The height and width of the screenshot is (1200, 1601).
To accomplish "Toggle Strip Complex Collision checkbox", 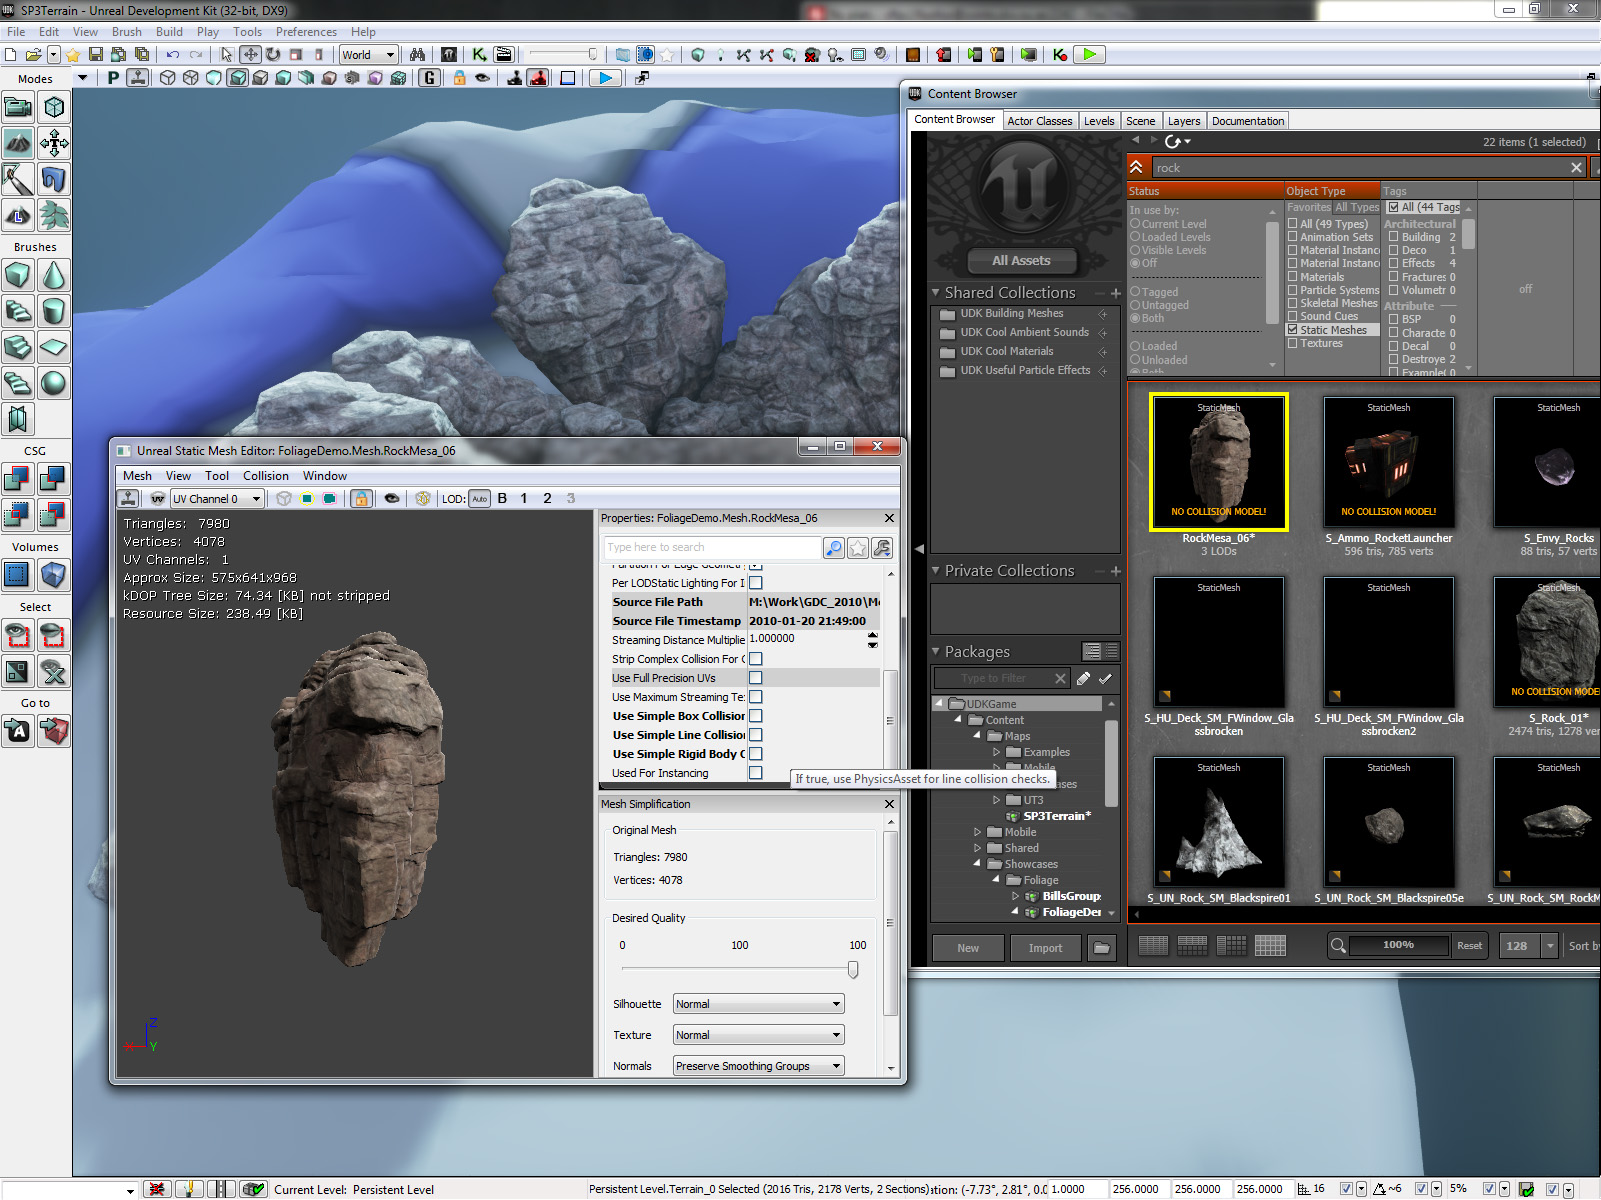I will 756,659.
